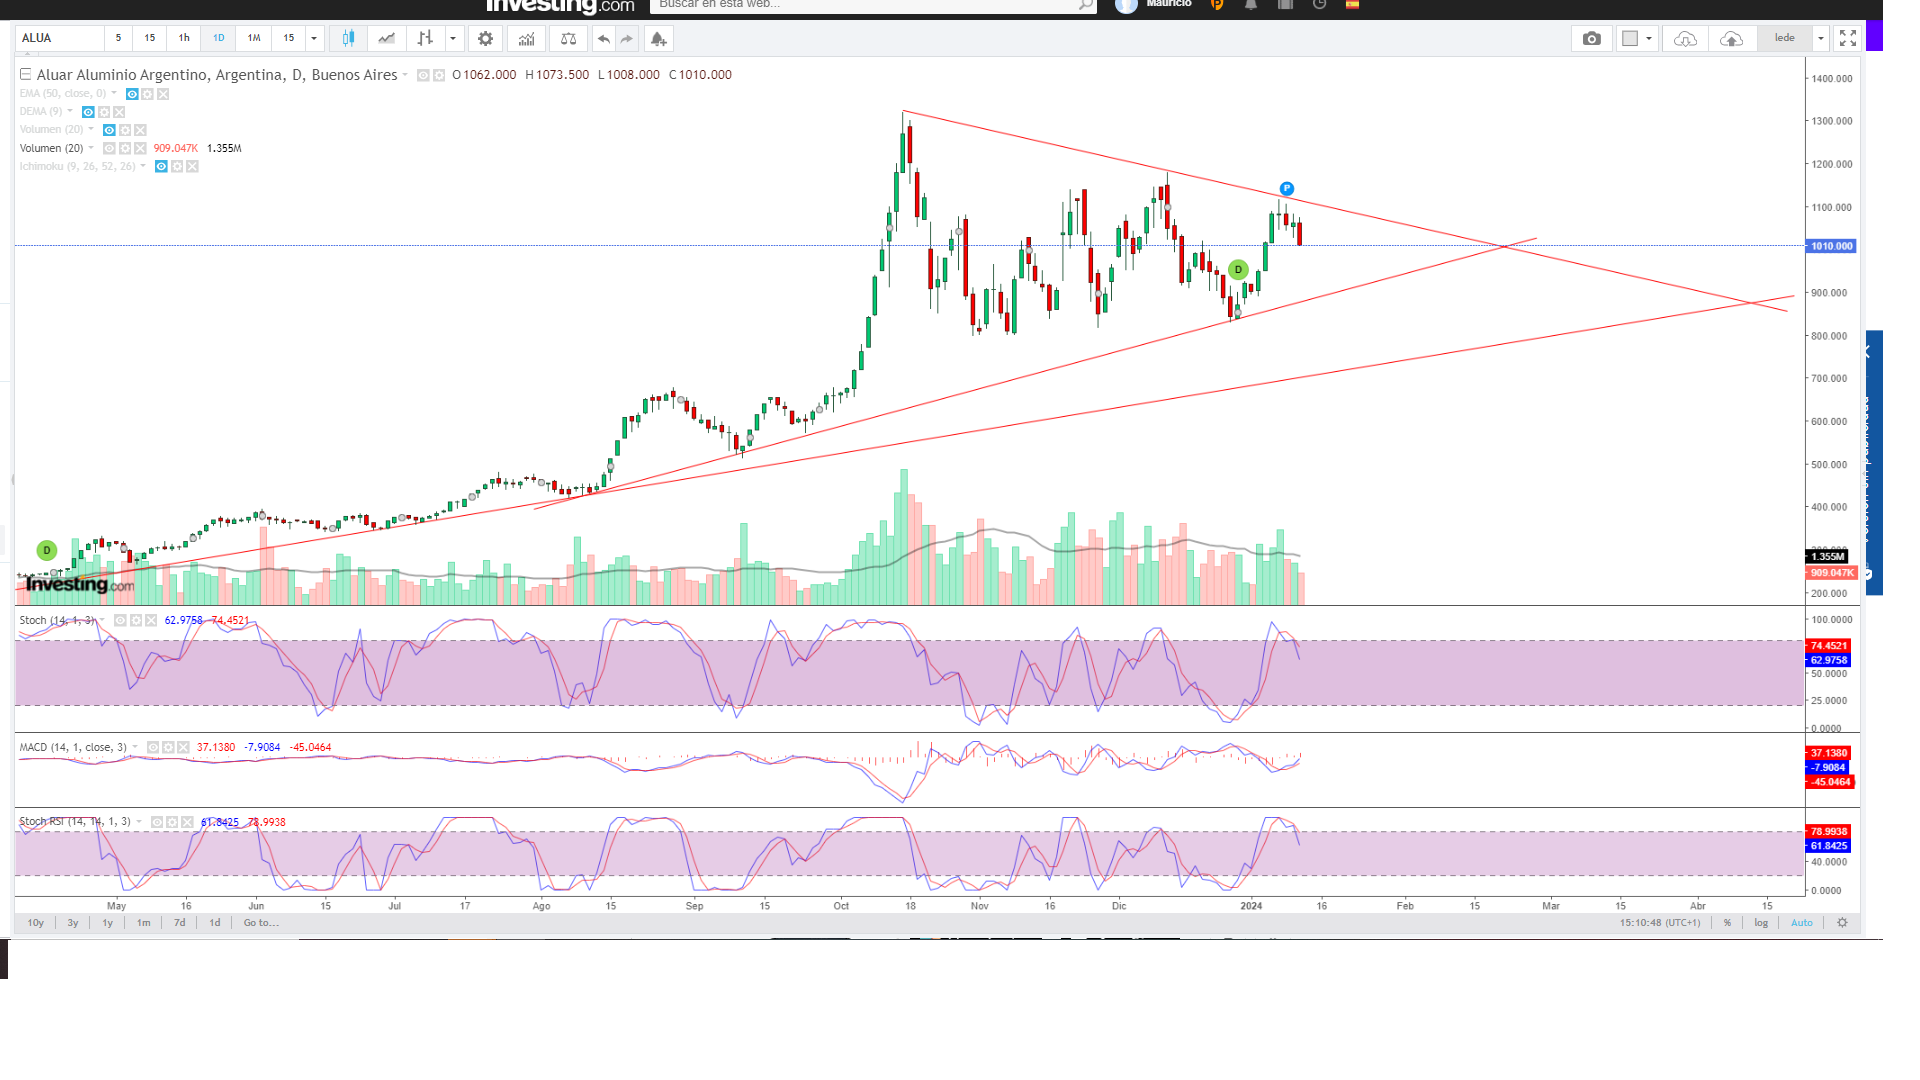Save the chart layout to the cloud
Image resolution: width=1920 pixels, height=1080 pixels.
1732,38
